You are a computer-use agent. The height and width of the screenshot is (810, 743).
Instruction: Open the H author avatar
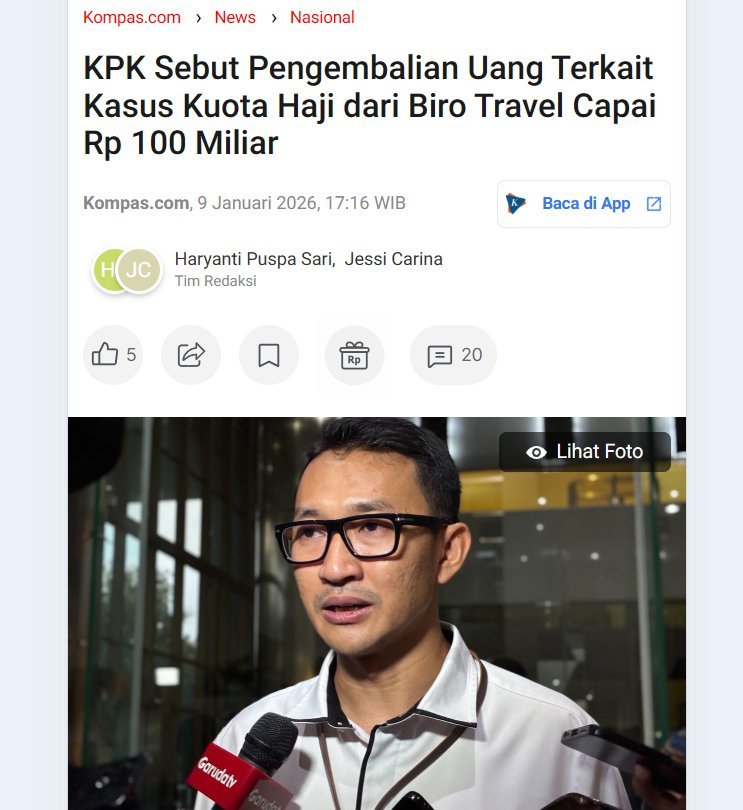105,270
